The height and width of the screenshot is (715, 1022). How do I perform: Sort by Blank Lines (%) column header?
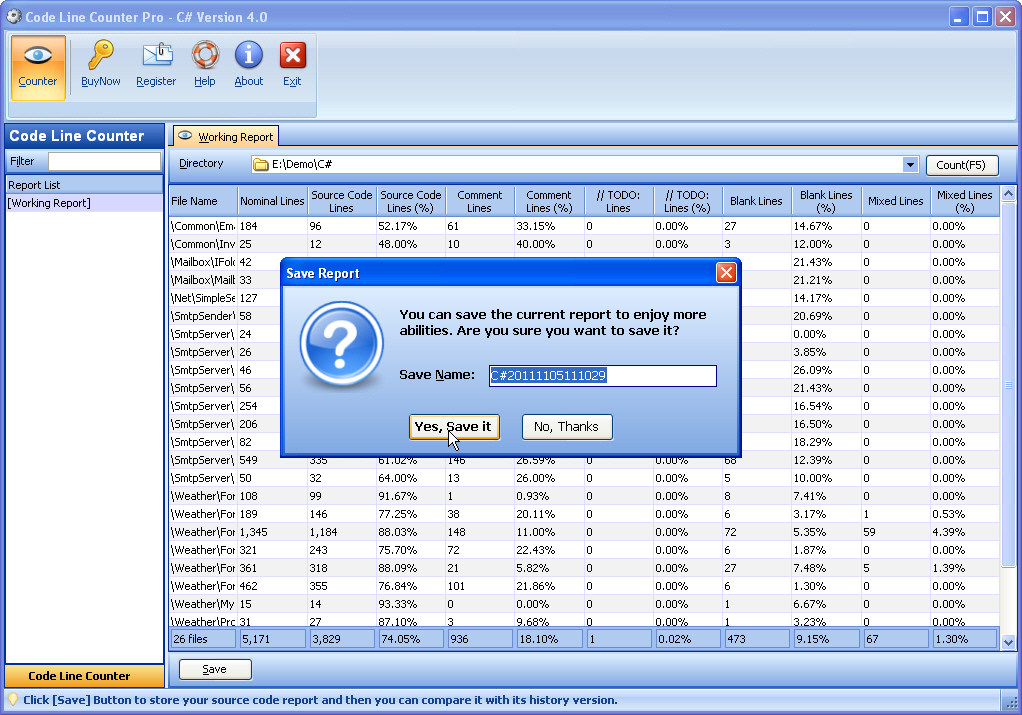[x=826, y=201]
